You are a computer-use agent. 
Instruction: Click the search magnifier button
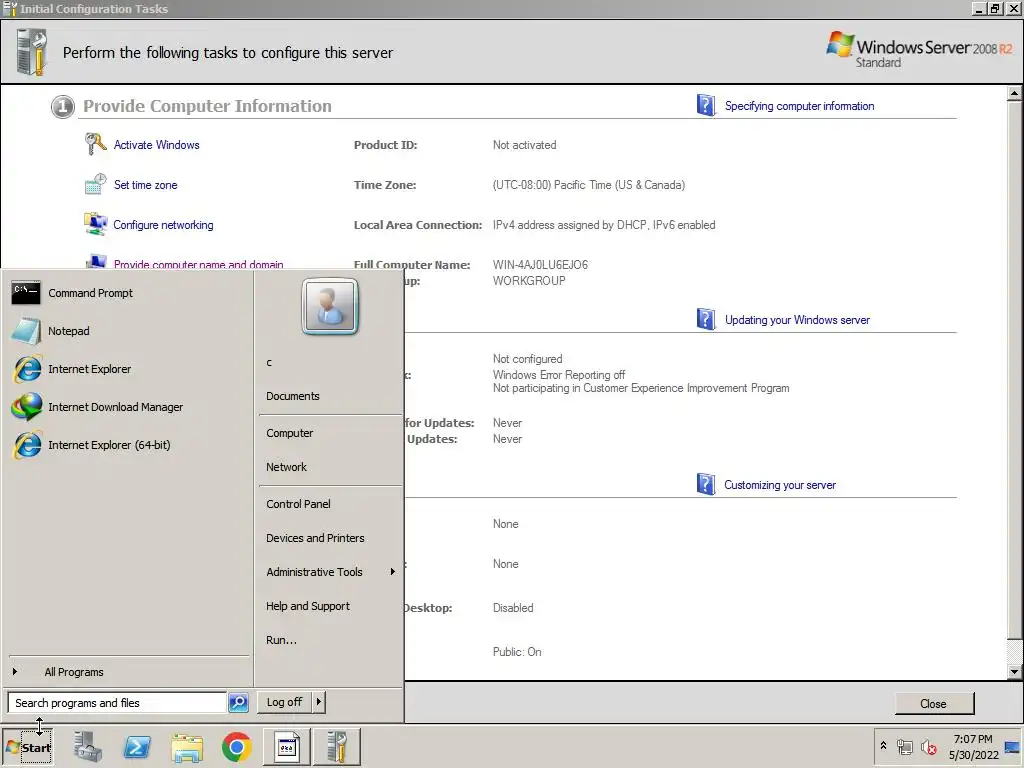238,703
